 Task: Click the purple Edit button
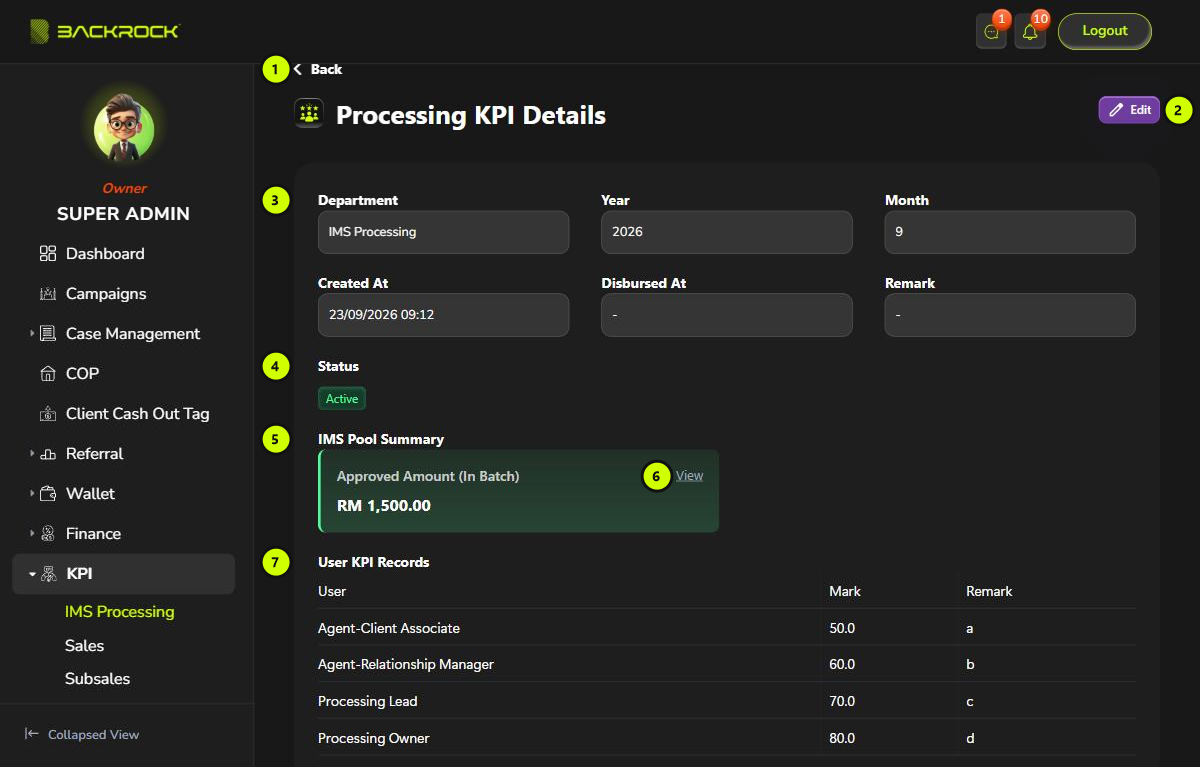[x=1129, y=110]
